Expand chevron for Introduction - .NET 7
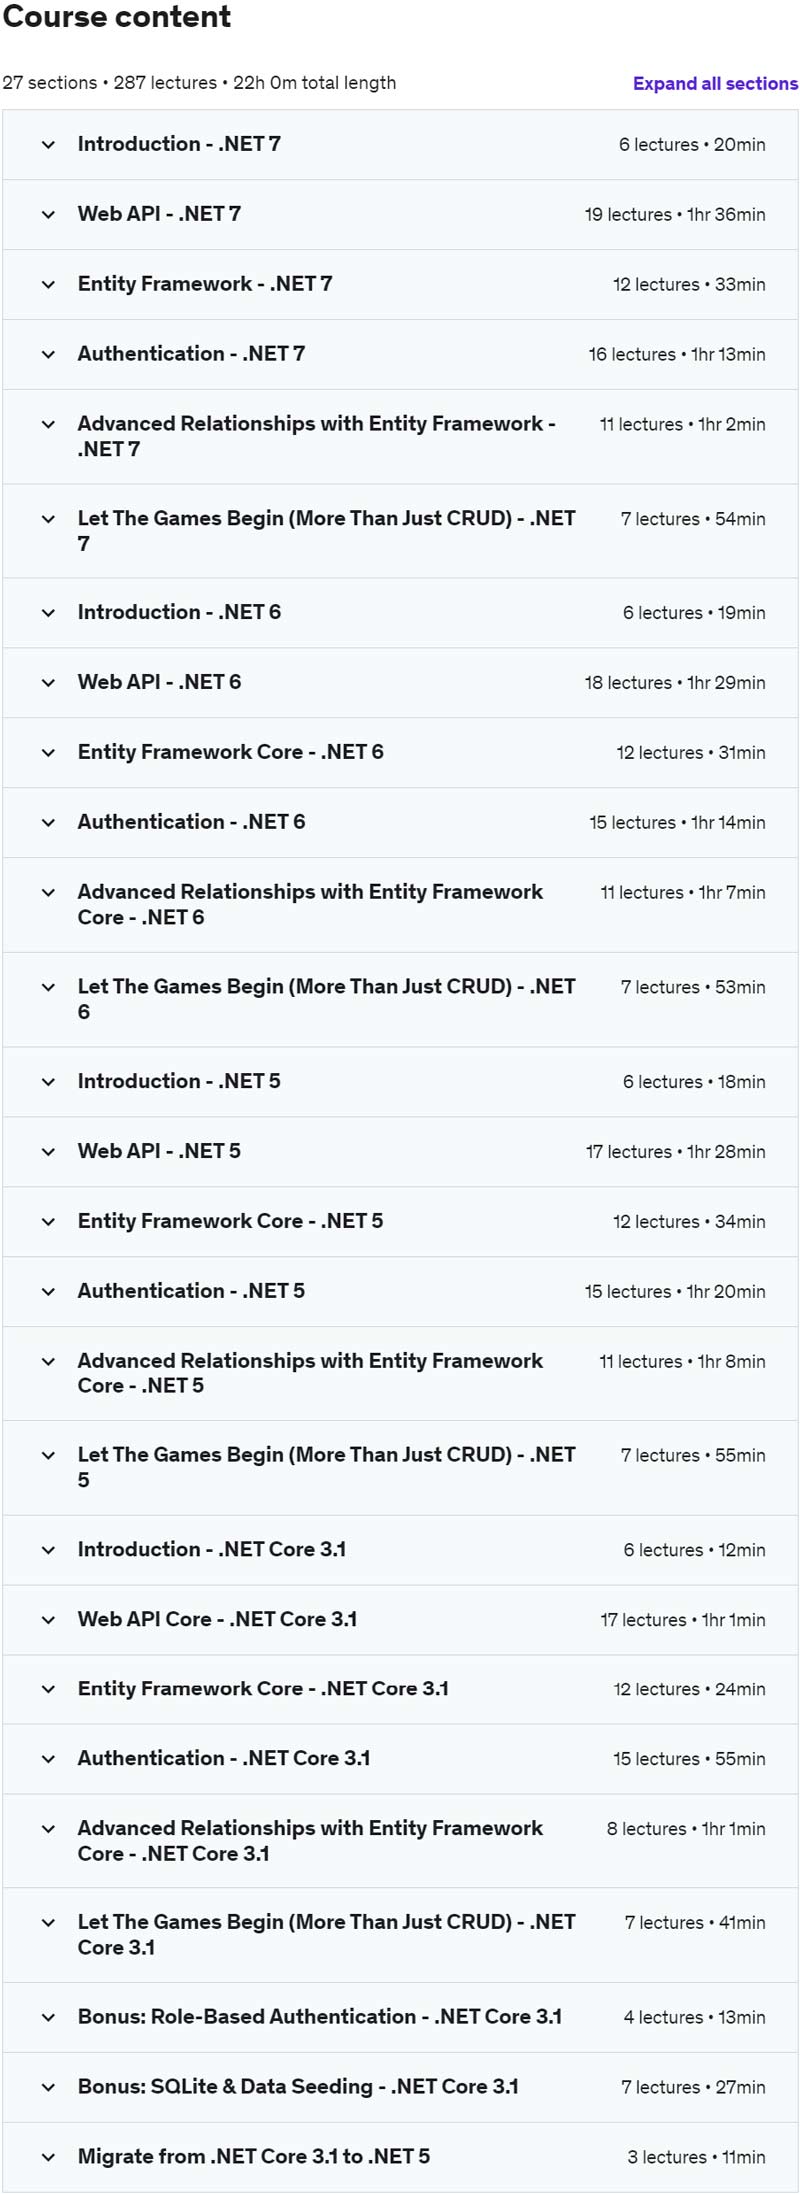The image size is (800, 2194). coord(48,145)
